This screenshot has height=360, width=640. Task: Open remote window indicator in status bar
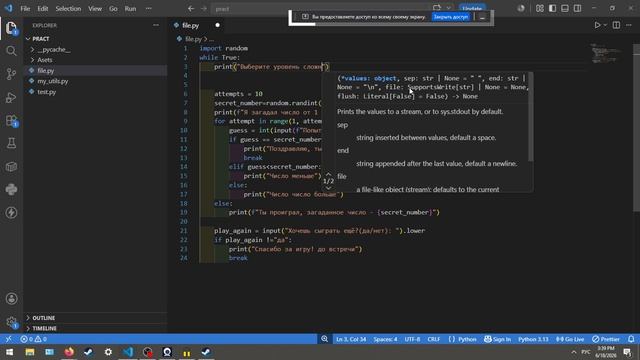[8, 339]
